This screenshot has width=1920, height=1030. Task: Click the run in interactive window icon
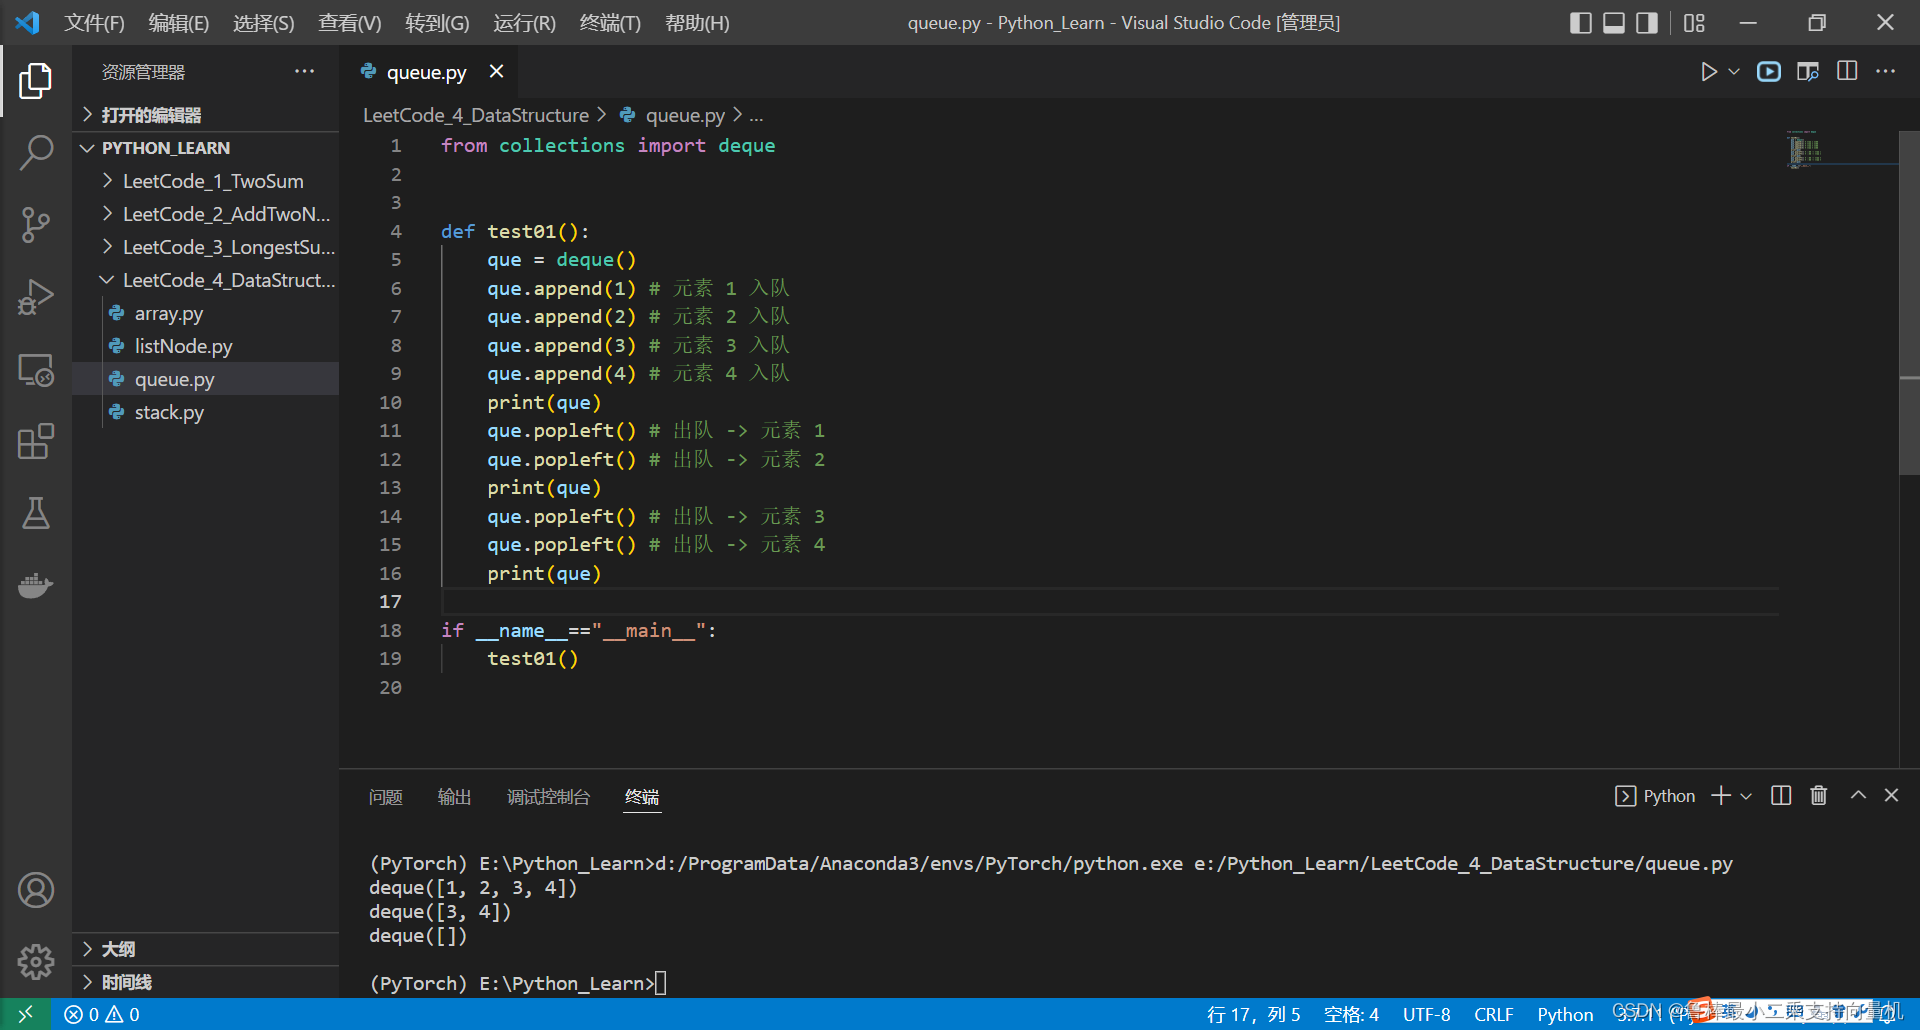(1769, 72)
